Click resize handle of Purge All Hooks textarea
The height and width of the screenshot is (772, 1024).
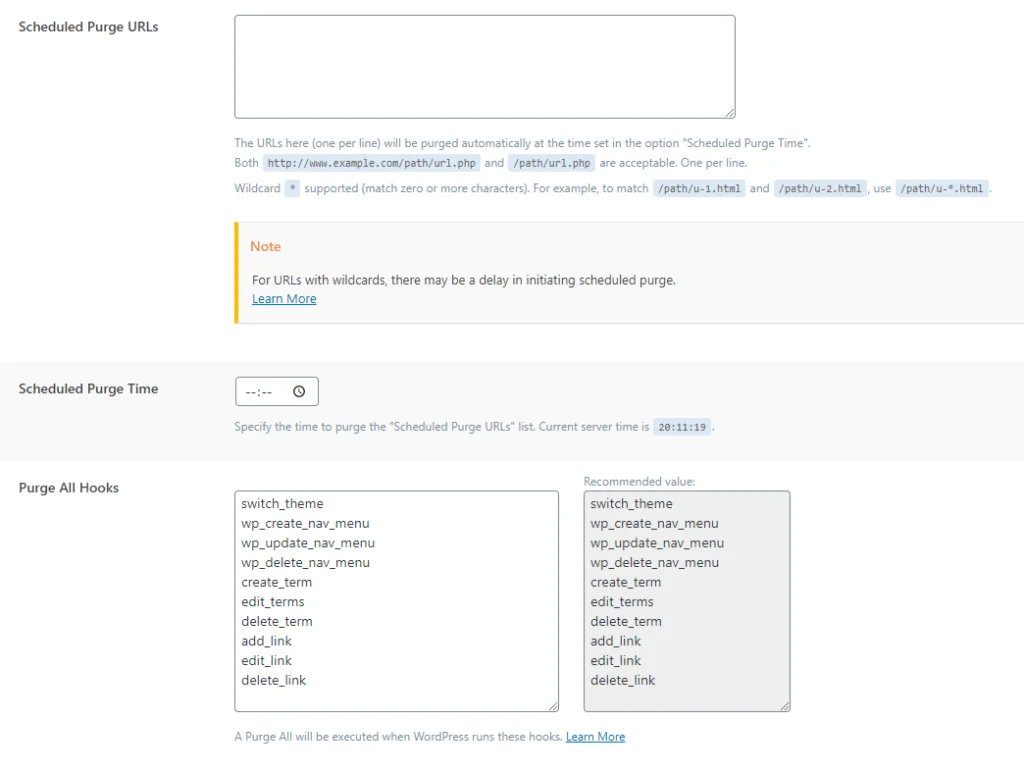point(553,705)
